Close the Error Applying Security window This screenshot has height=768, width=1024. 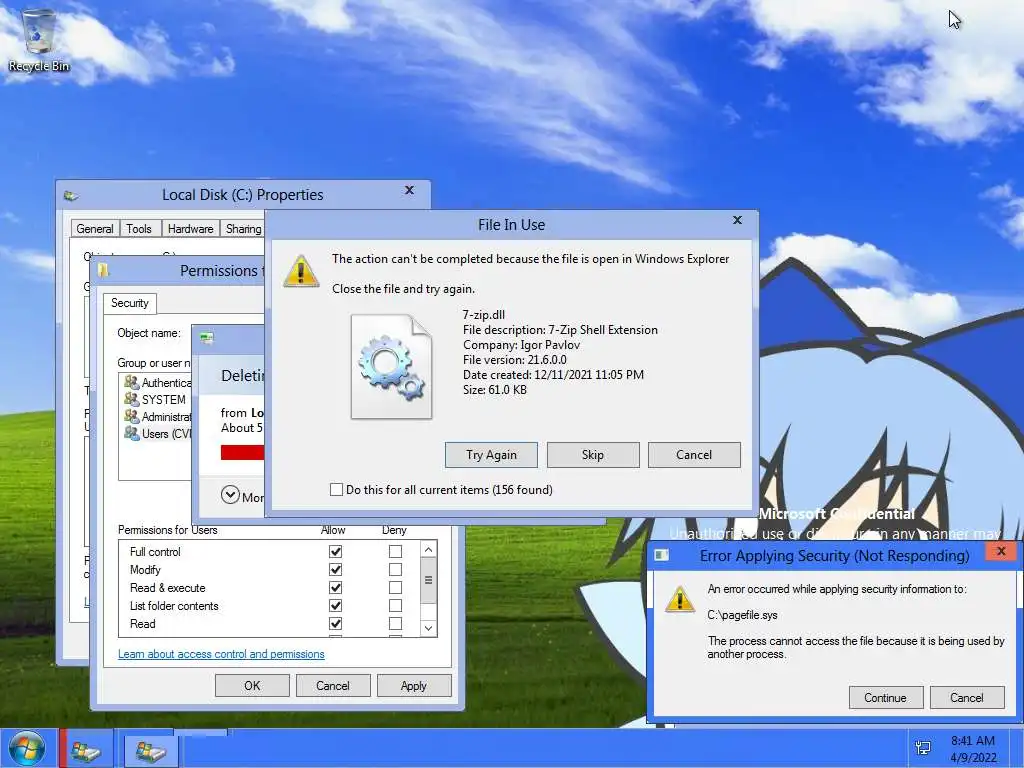point(1001,551)
